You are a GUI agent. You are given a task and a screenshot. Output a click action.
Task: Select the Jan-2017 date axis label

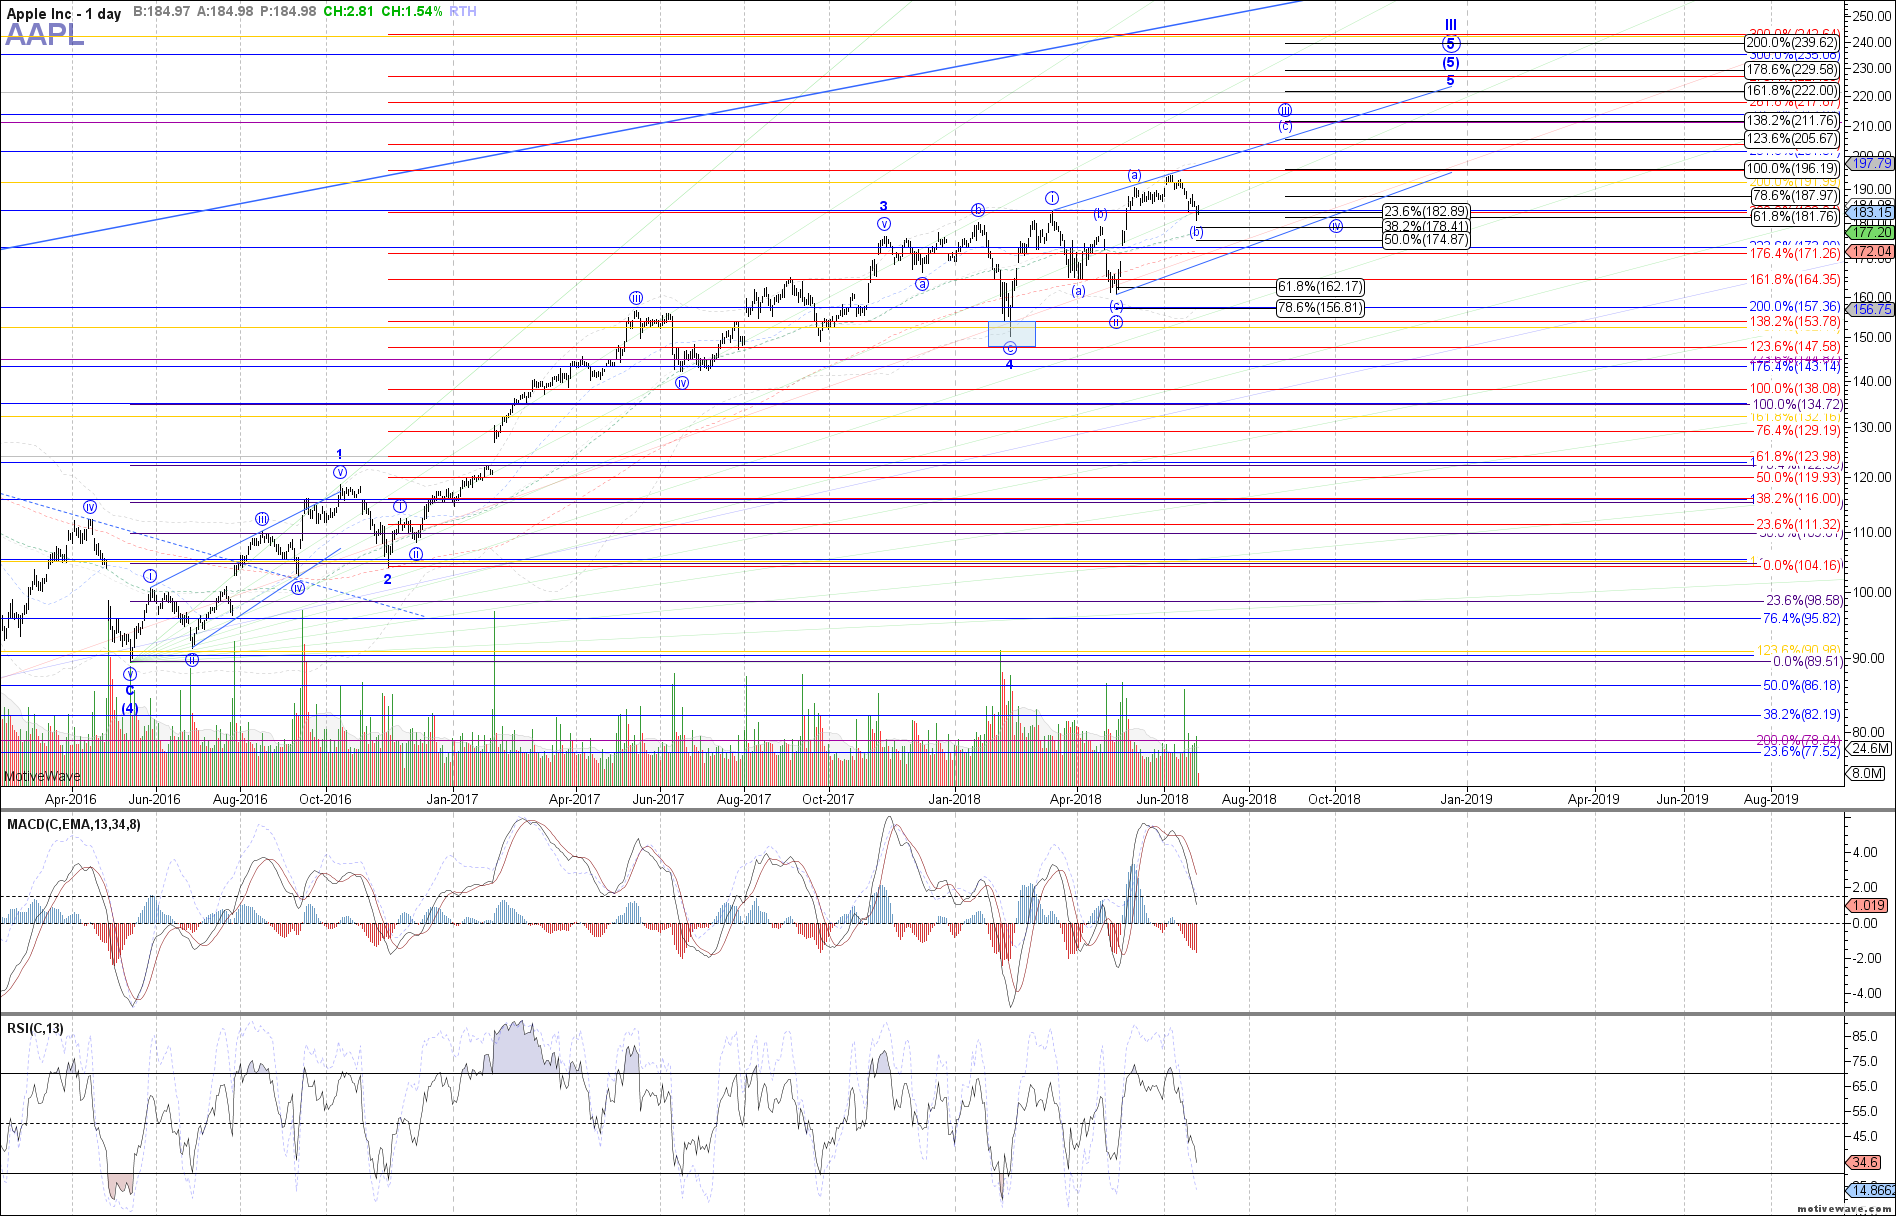coord(452,799)
